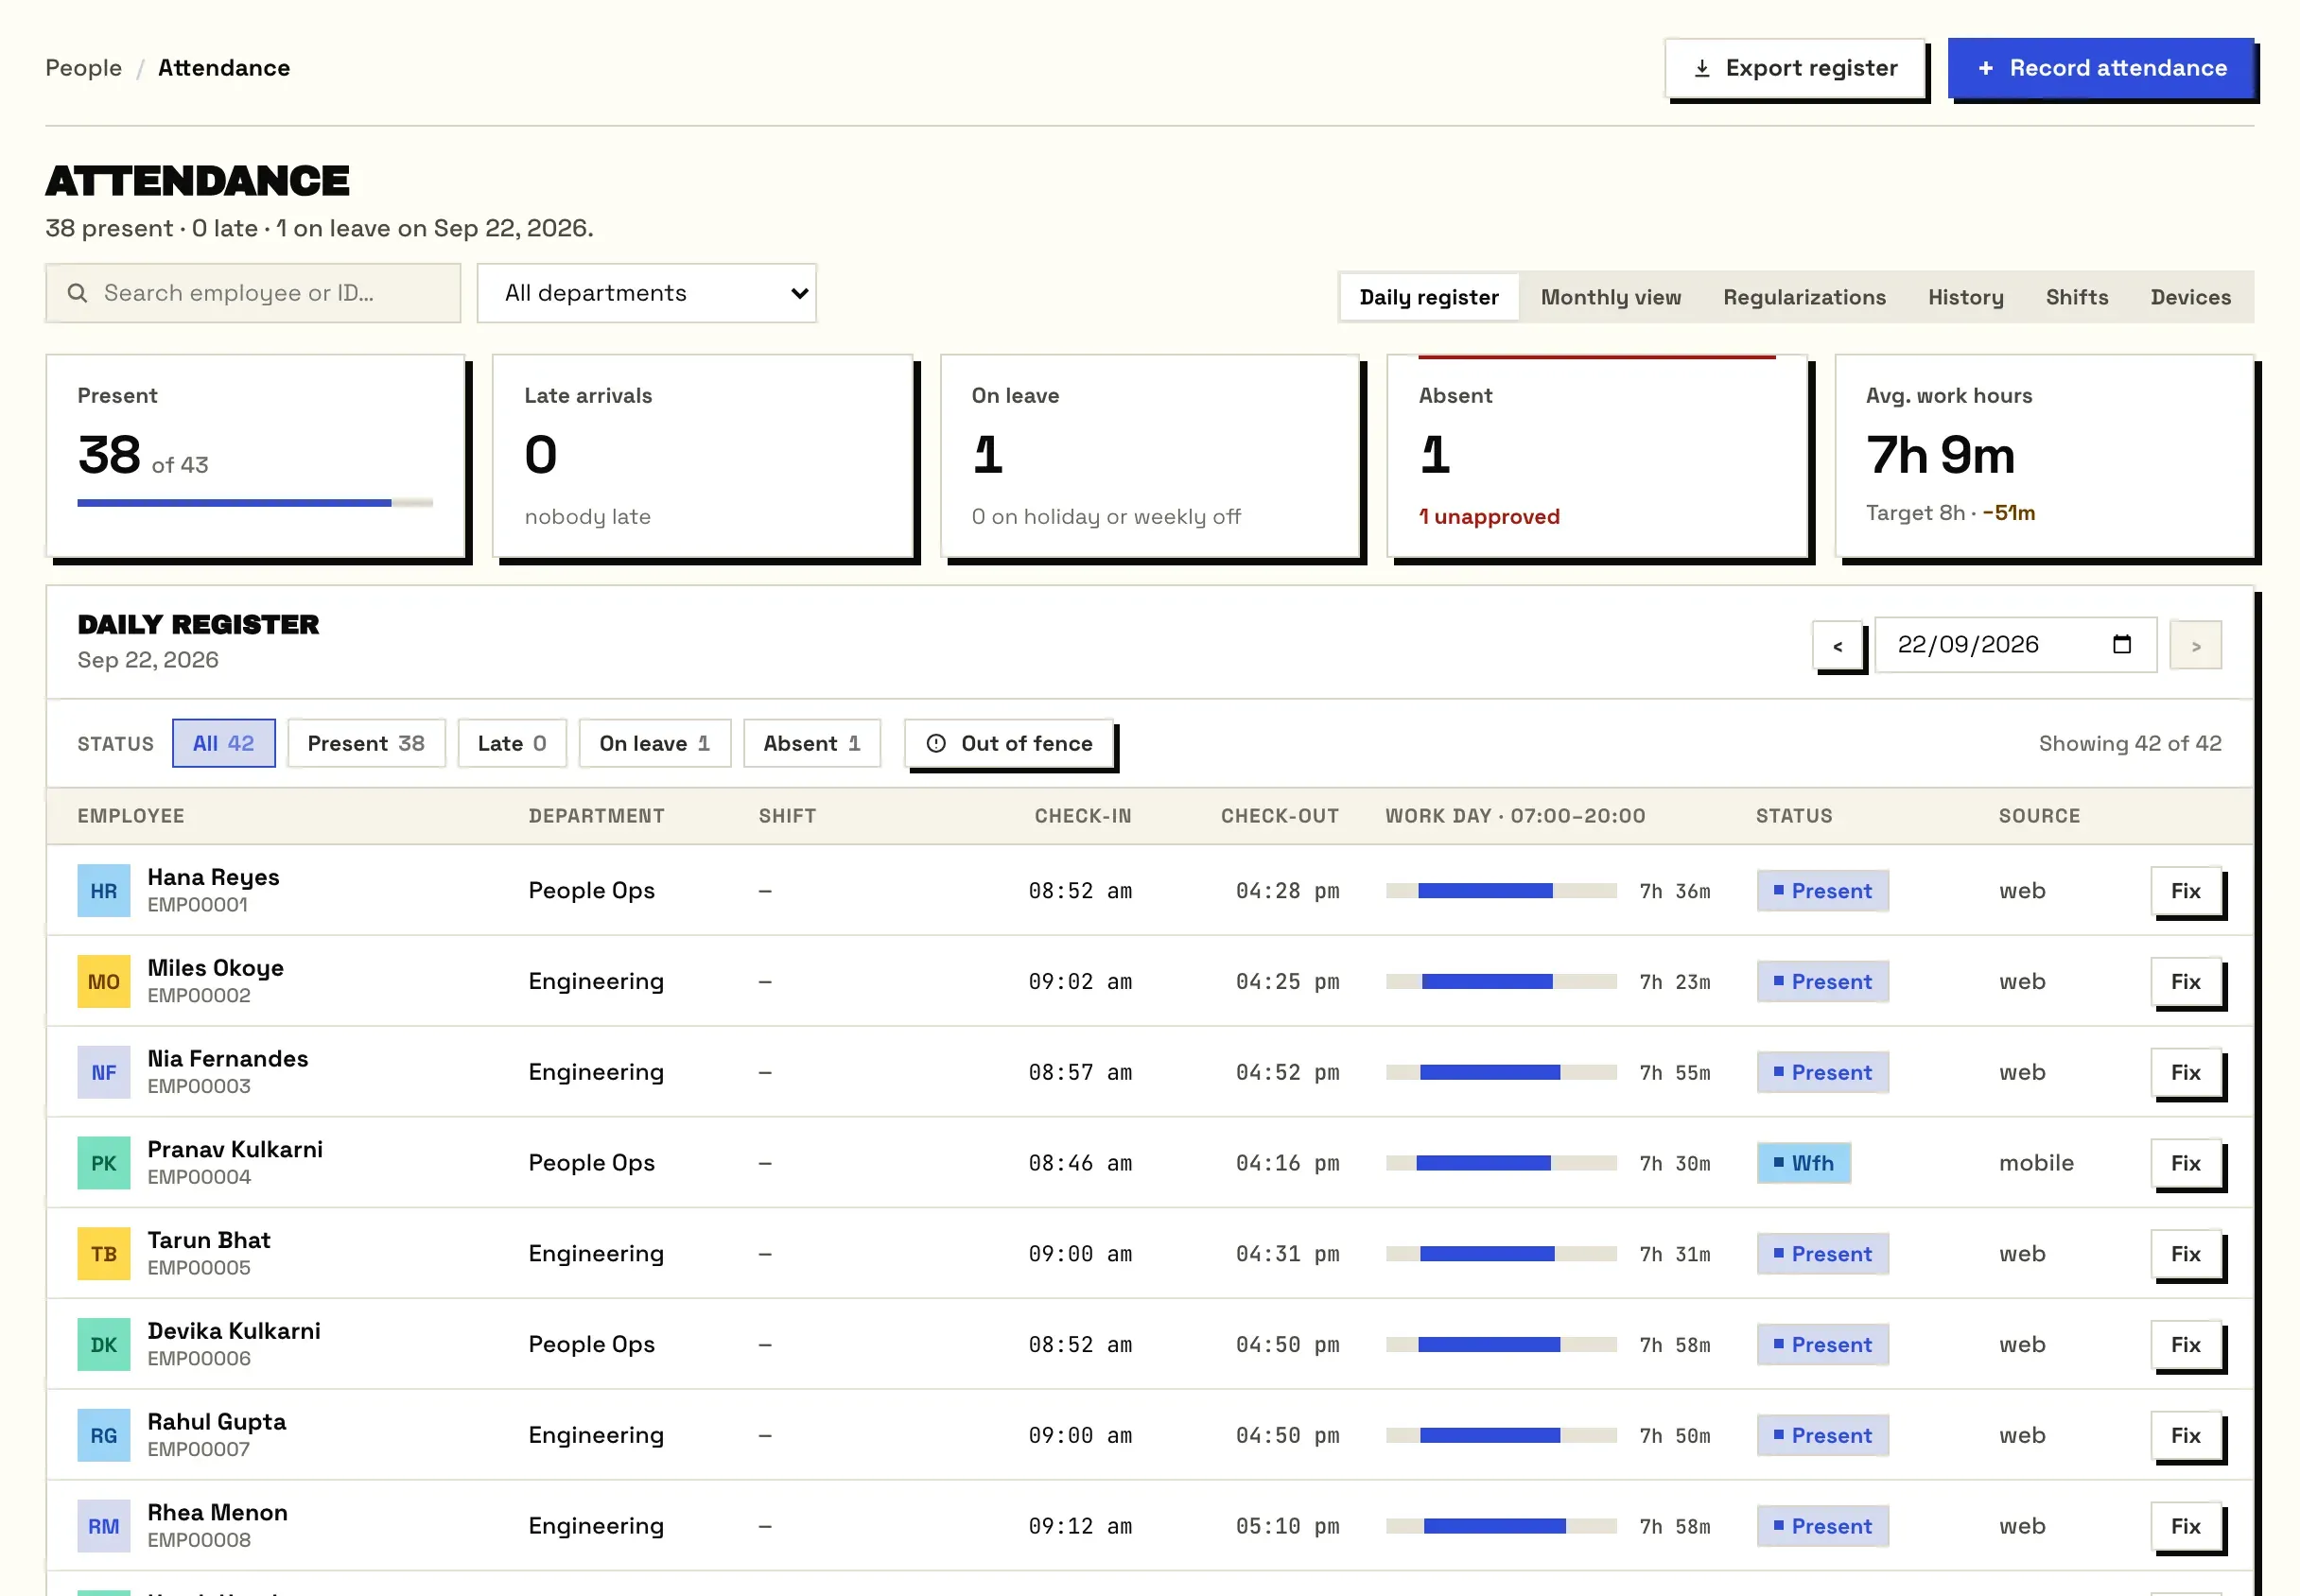This screenshot has height=1596, width=2300.
Task: Click the CHECK-IN column header
Action: [x=1083, y=816]
